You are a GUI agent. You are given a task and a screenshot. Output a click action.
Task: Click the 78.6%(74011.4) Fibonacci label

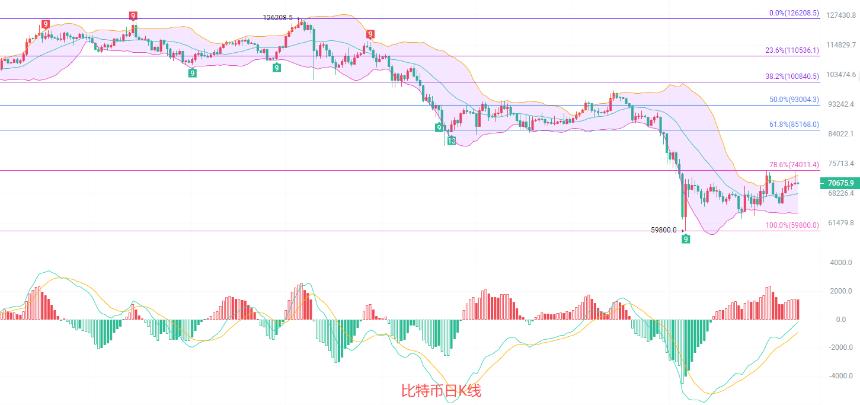794,164
